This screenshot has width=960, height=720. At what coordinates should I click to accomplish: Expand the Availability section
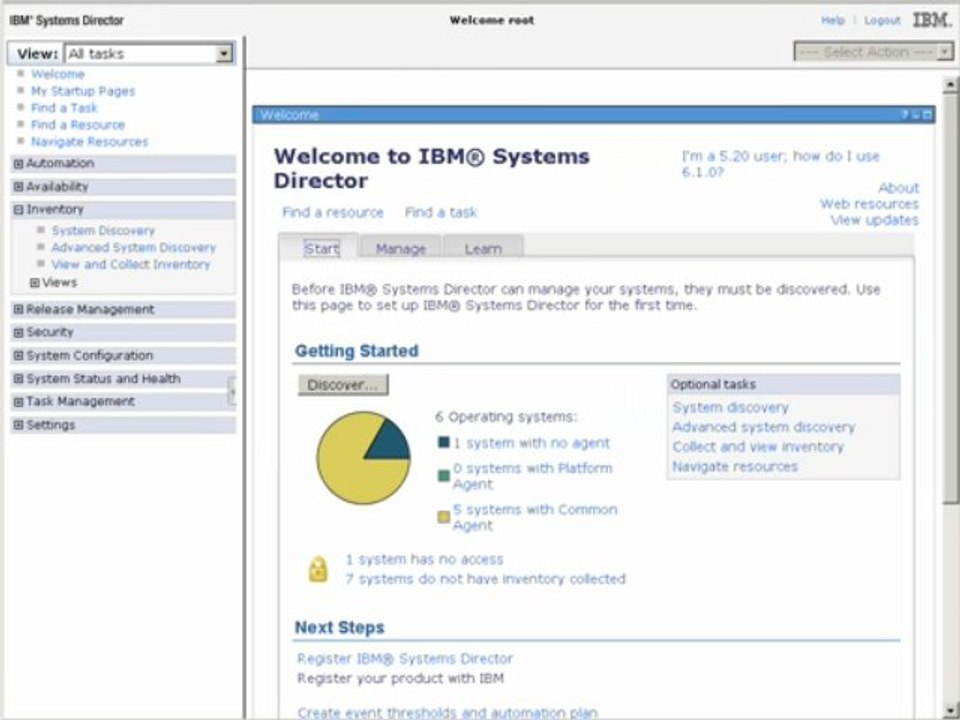click(18, 187)
